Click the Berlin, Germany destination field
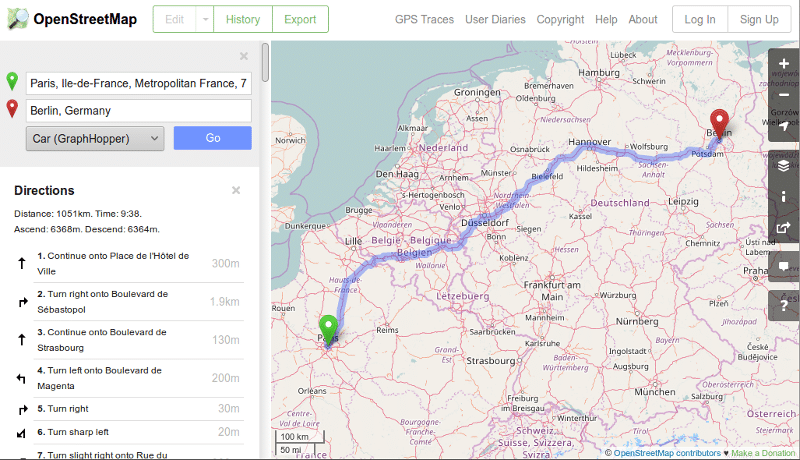This screenshot has height=460, width=800. pyautogui.click(x=139, y=110)
